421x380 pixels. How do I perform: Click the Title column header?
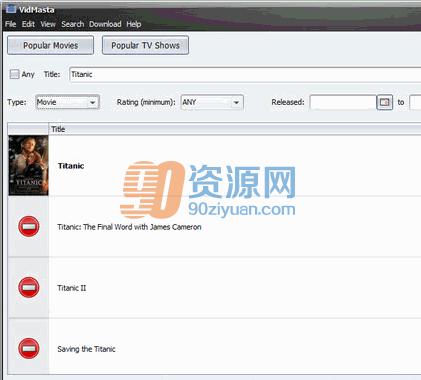pyautogui.click(x=235, y=129)
